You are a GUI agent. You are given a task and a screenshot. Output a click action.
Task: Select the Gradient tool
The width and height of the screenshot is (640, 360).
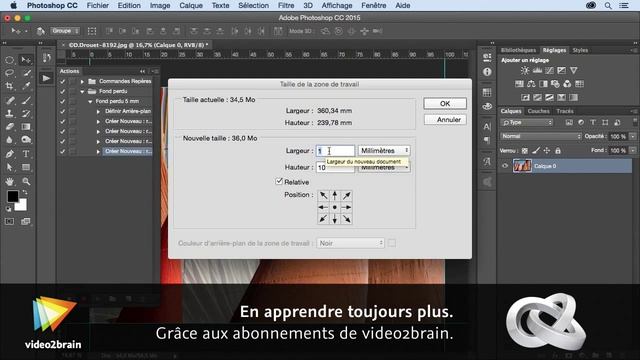click(x=26, y=127)
